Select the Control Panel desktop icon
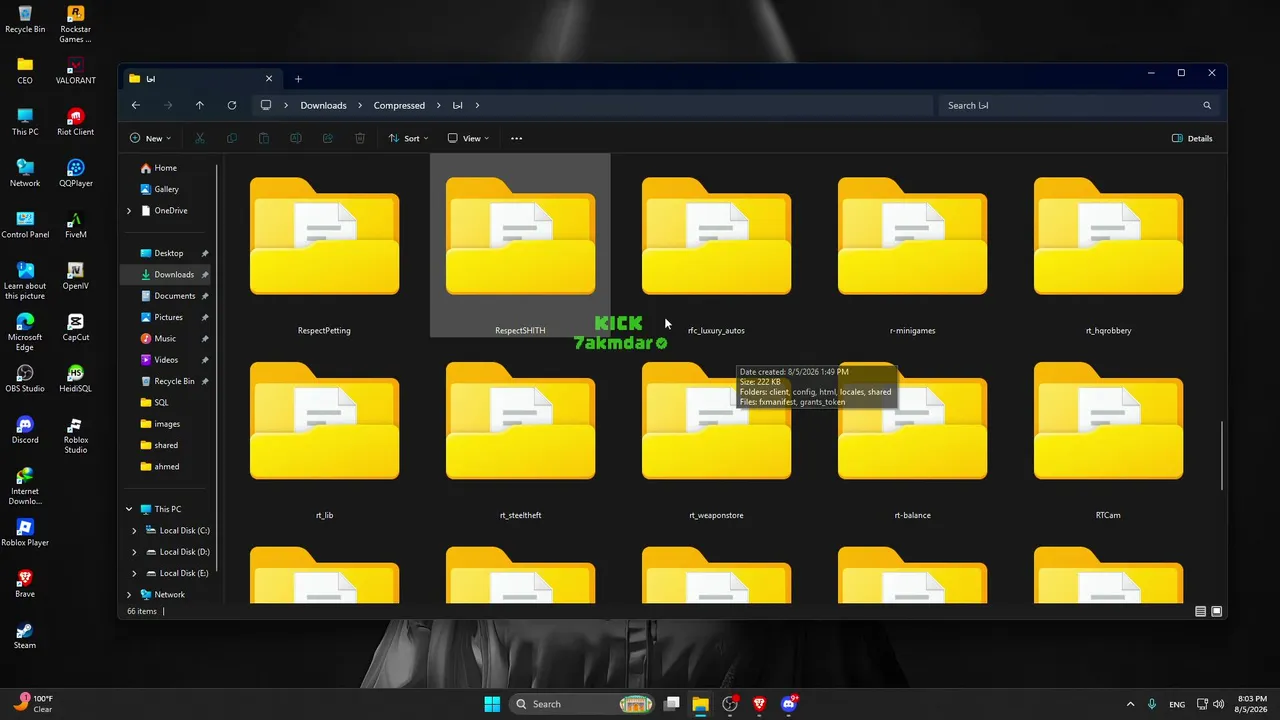The width and height of the screenshot is (1280, 720). pyautogui.click(x=25, y=225)
